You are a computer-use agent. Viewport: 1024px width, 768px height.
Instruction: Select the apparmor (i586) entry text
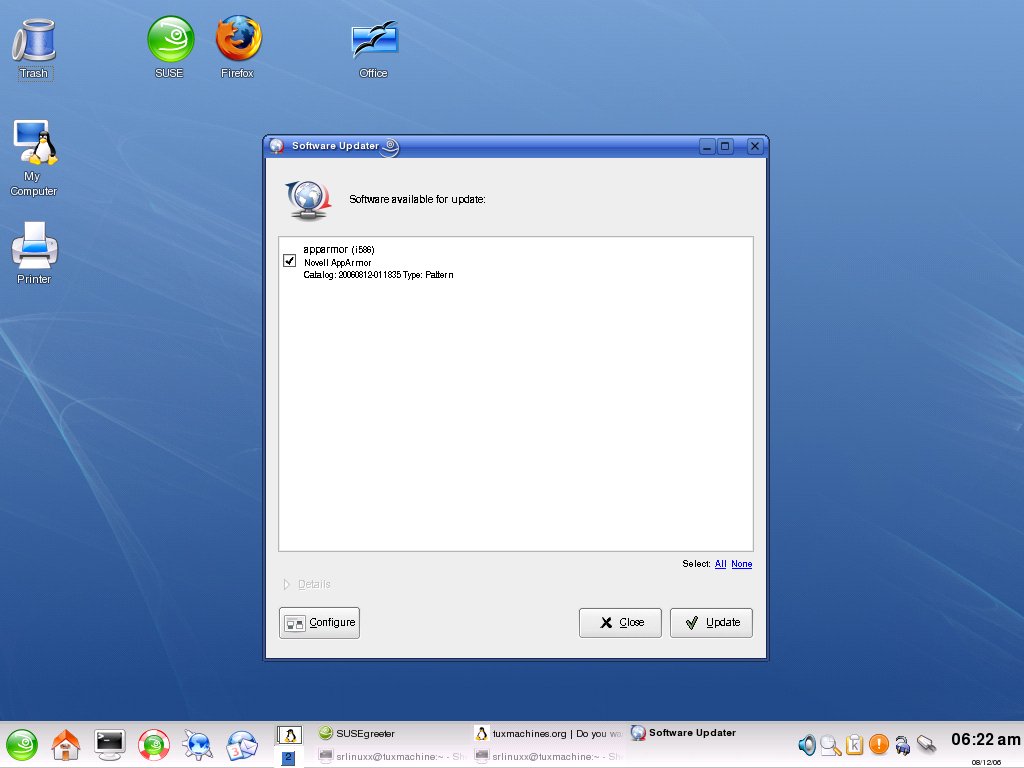pyautogui.click(x=339, y=249)
